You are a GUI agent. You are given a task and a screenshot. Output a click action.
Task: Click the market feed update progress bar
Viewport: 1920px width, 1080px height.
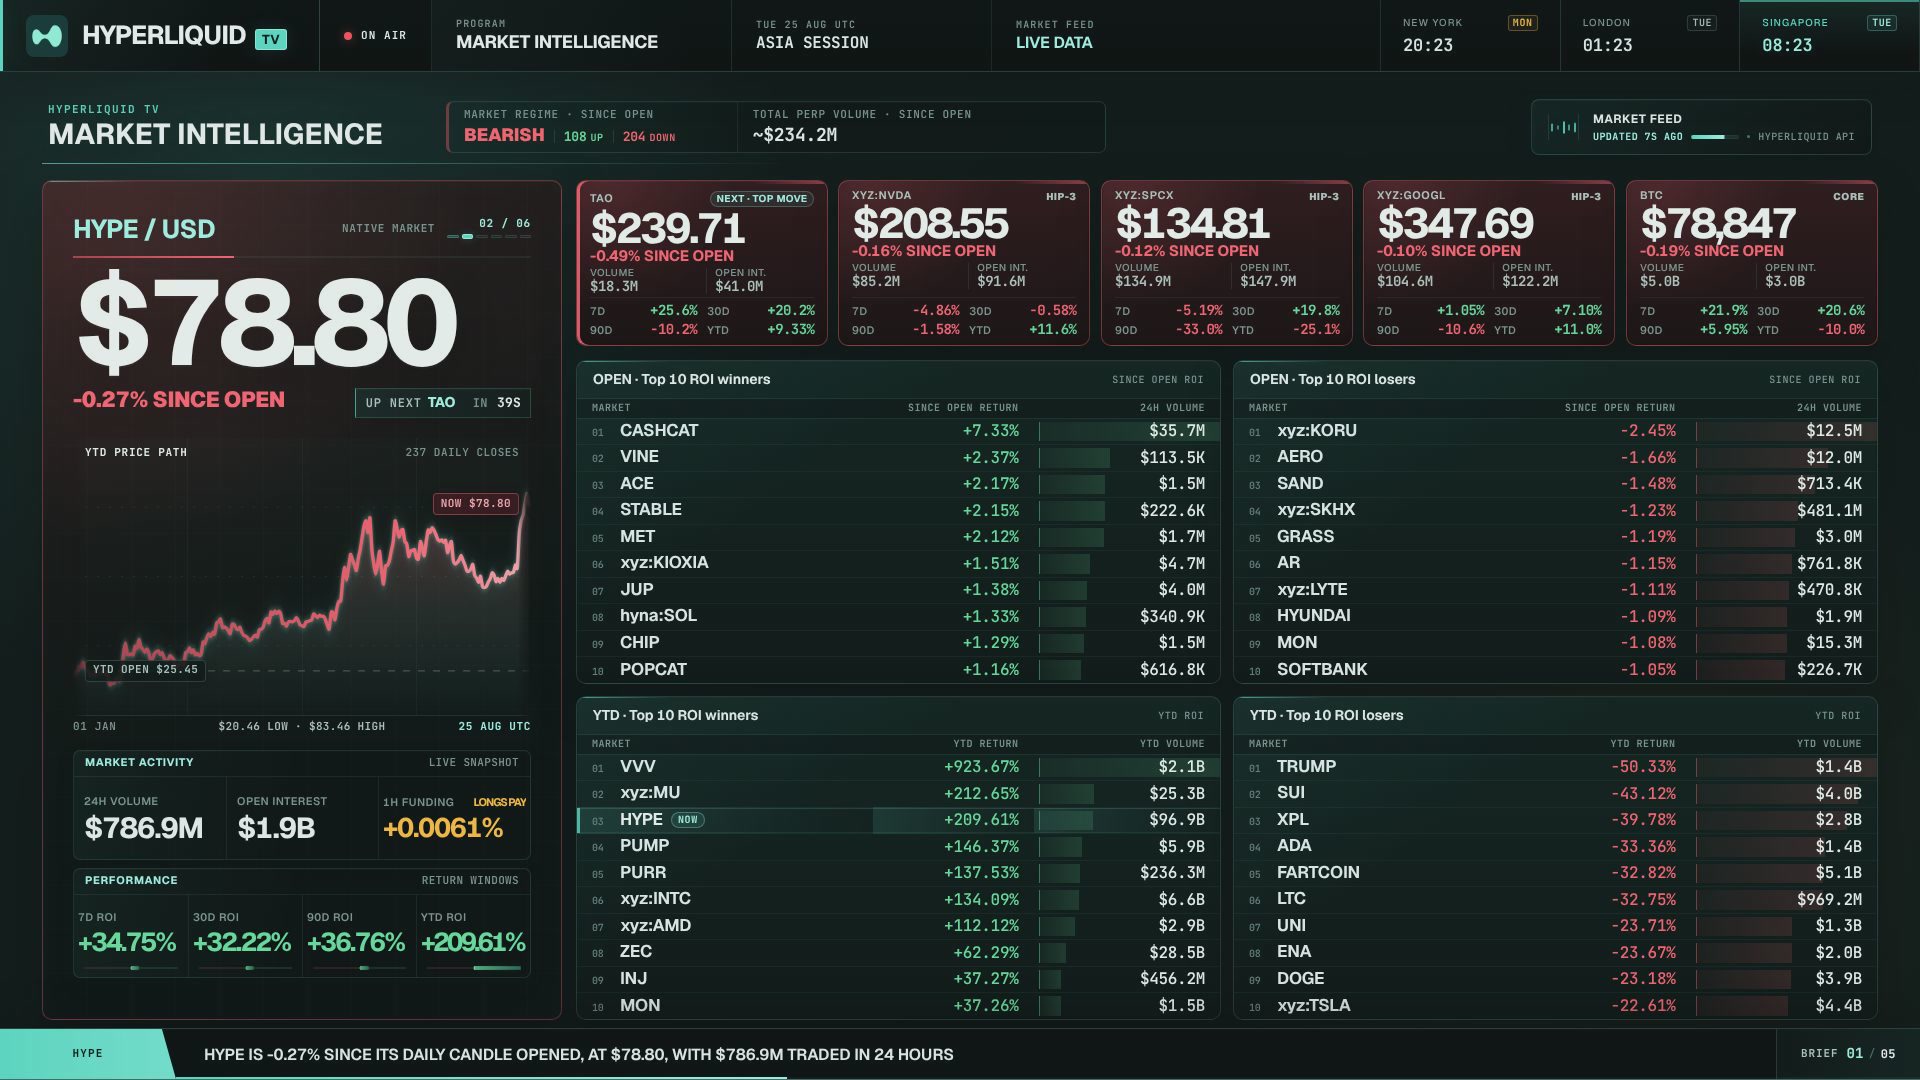tap(1715, 137)
